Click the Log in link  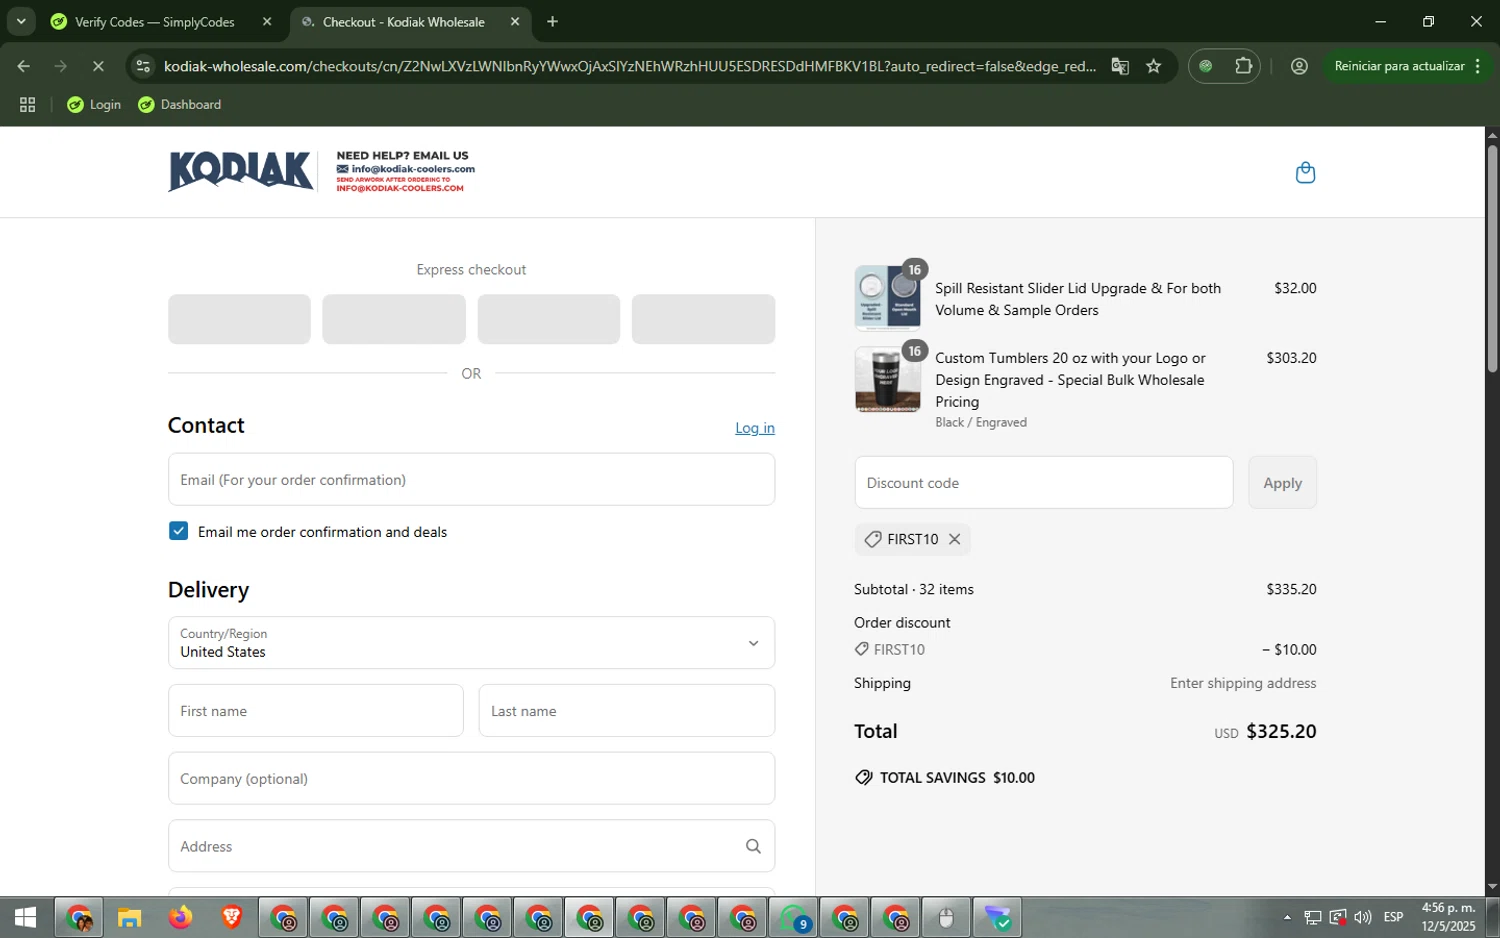[755, 428]
